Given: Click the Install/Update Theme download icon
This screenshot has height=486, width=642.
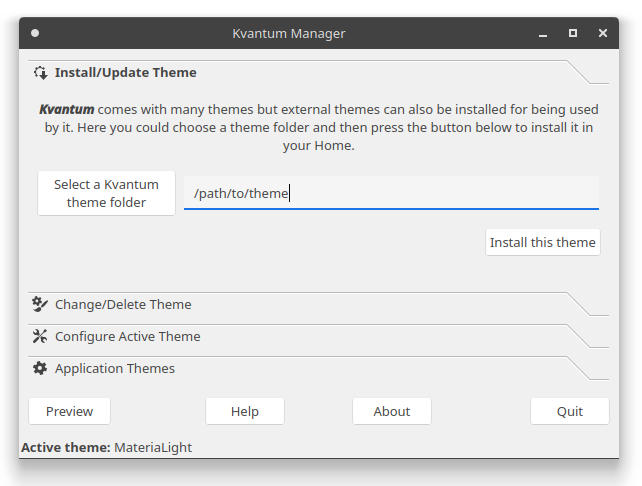Looking at the screenshot, I should click(x=40, y=73).
